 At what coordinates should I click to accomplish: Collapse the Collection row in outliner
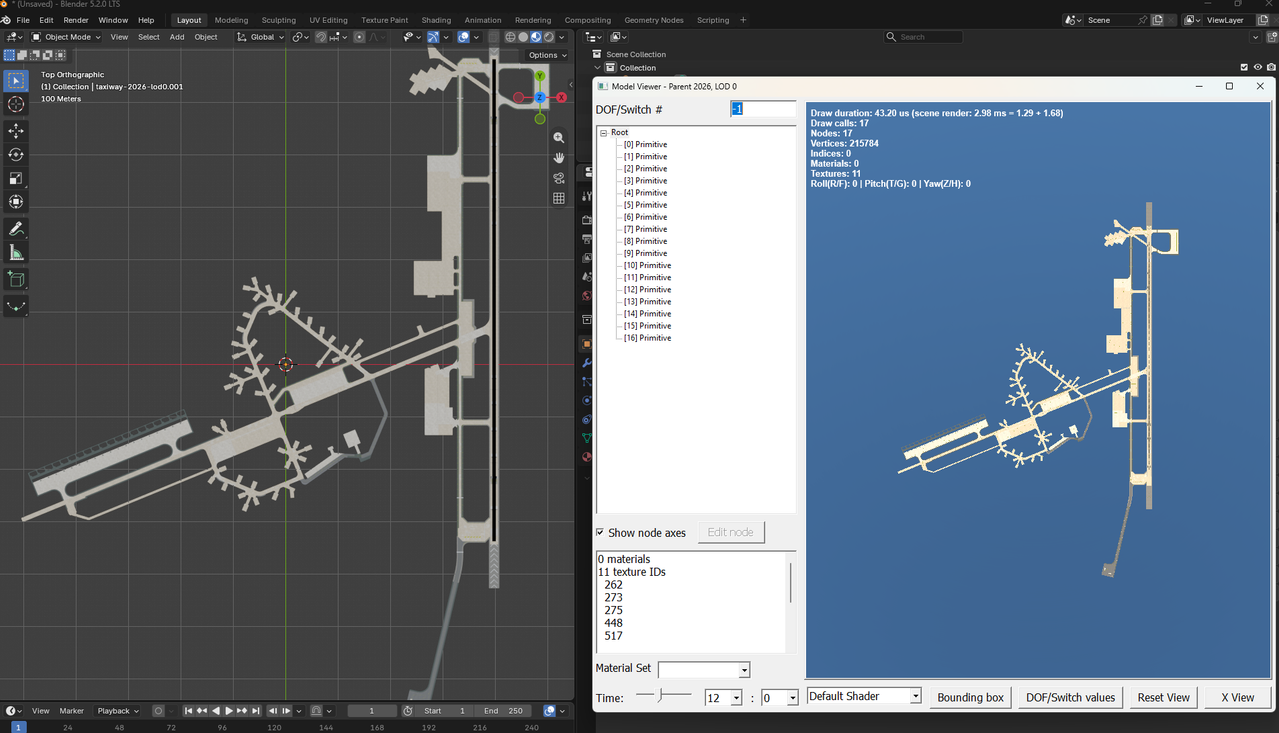[598, 68]
